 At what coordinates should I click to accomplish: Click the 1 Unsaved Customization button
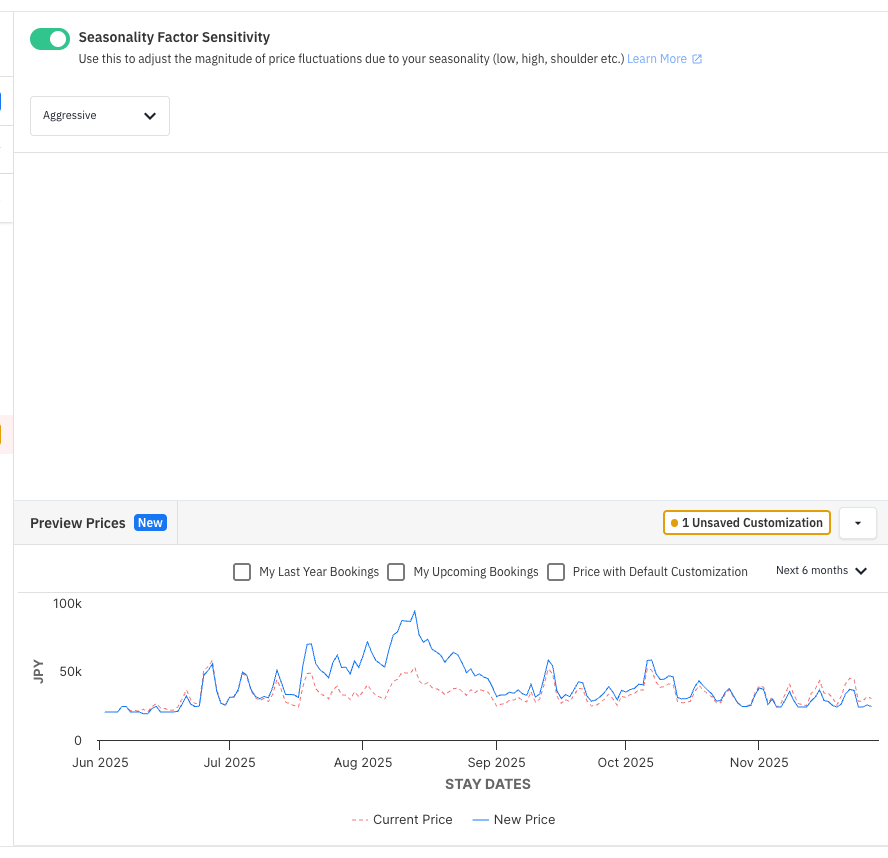746,523
